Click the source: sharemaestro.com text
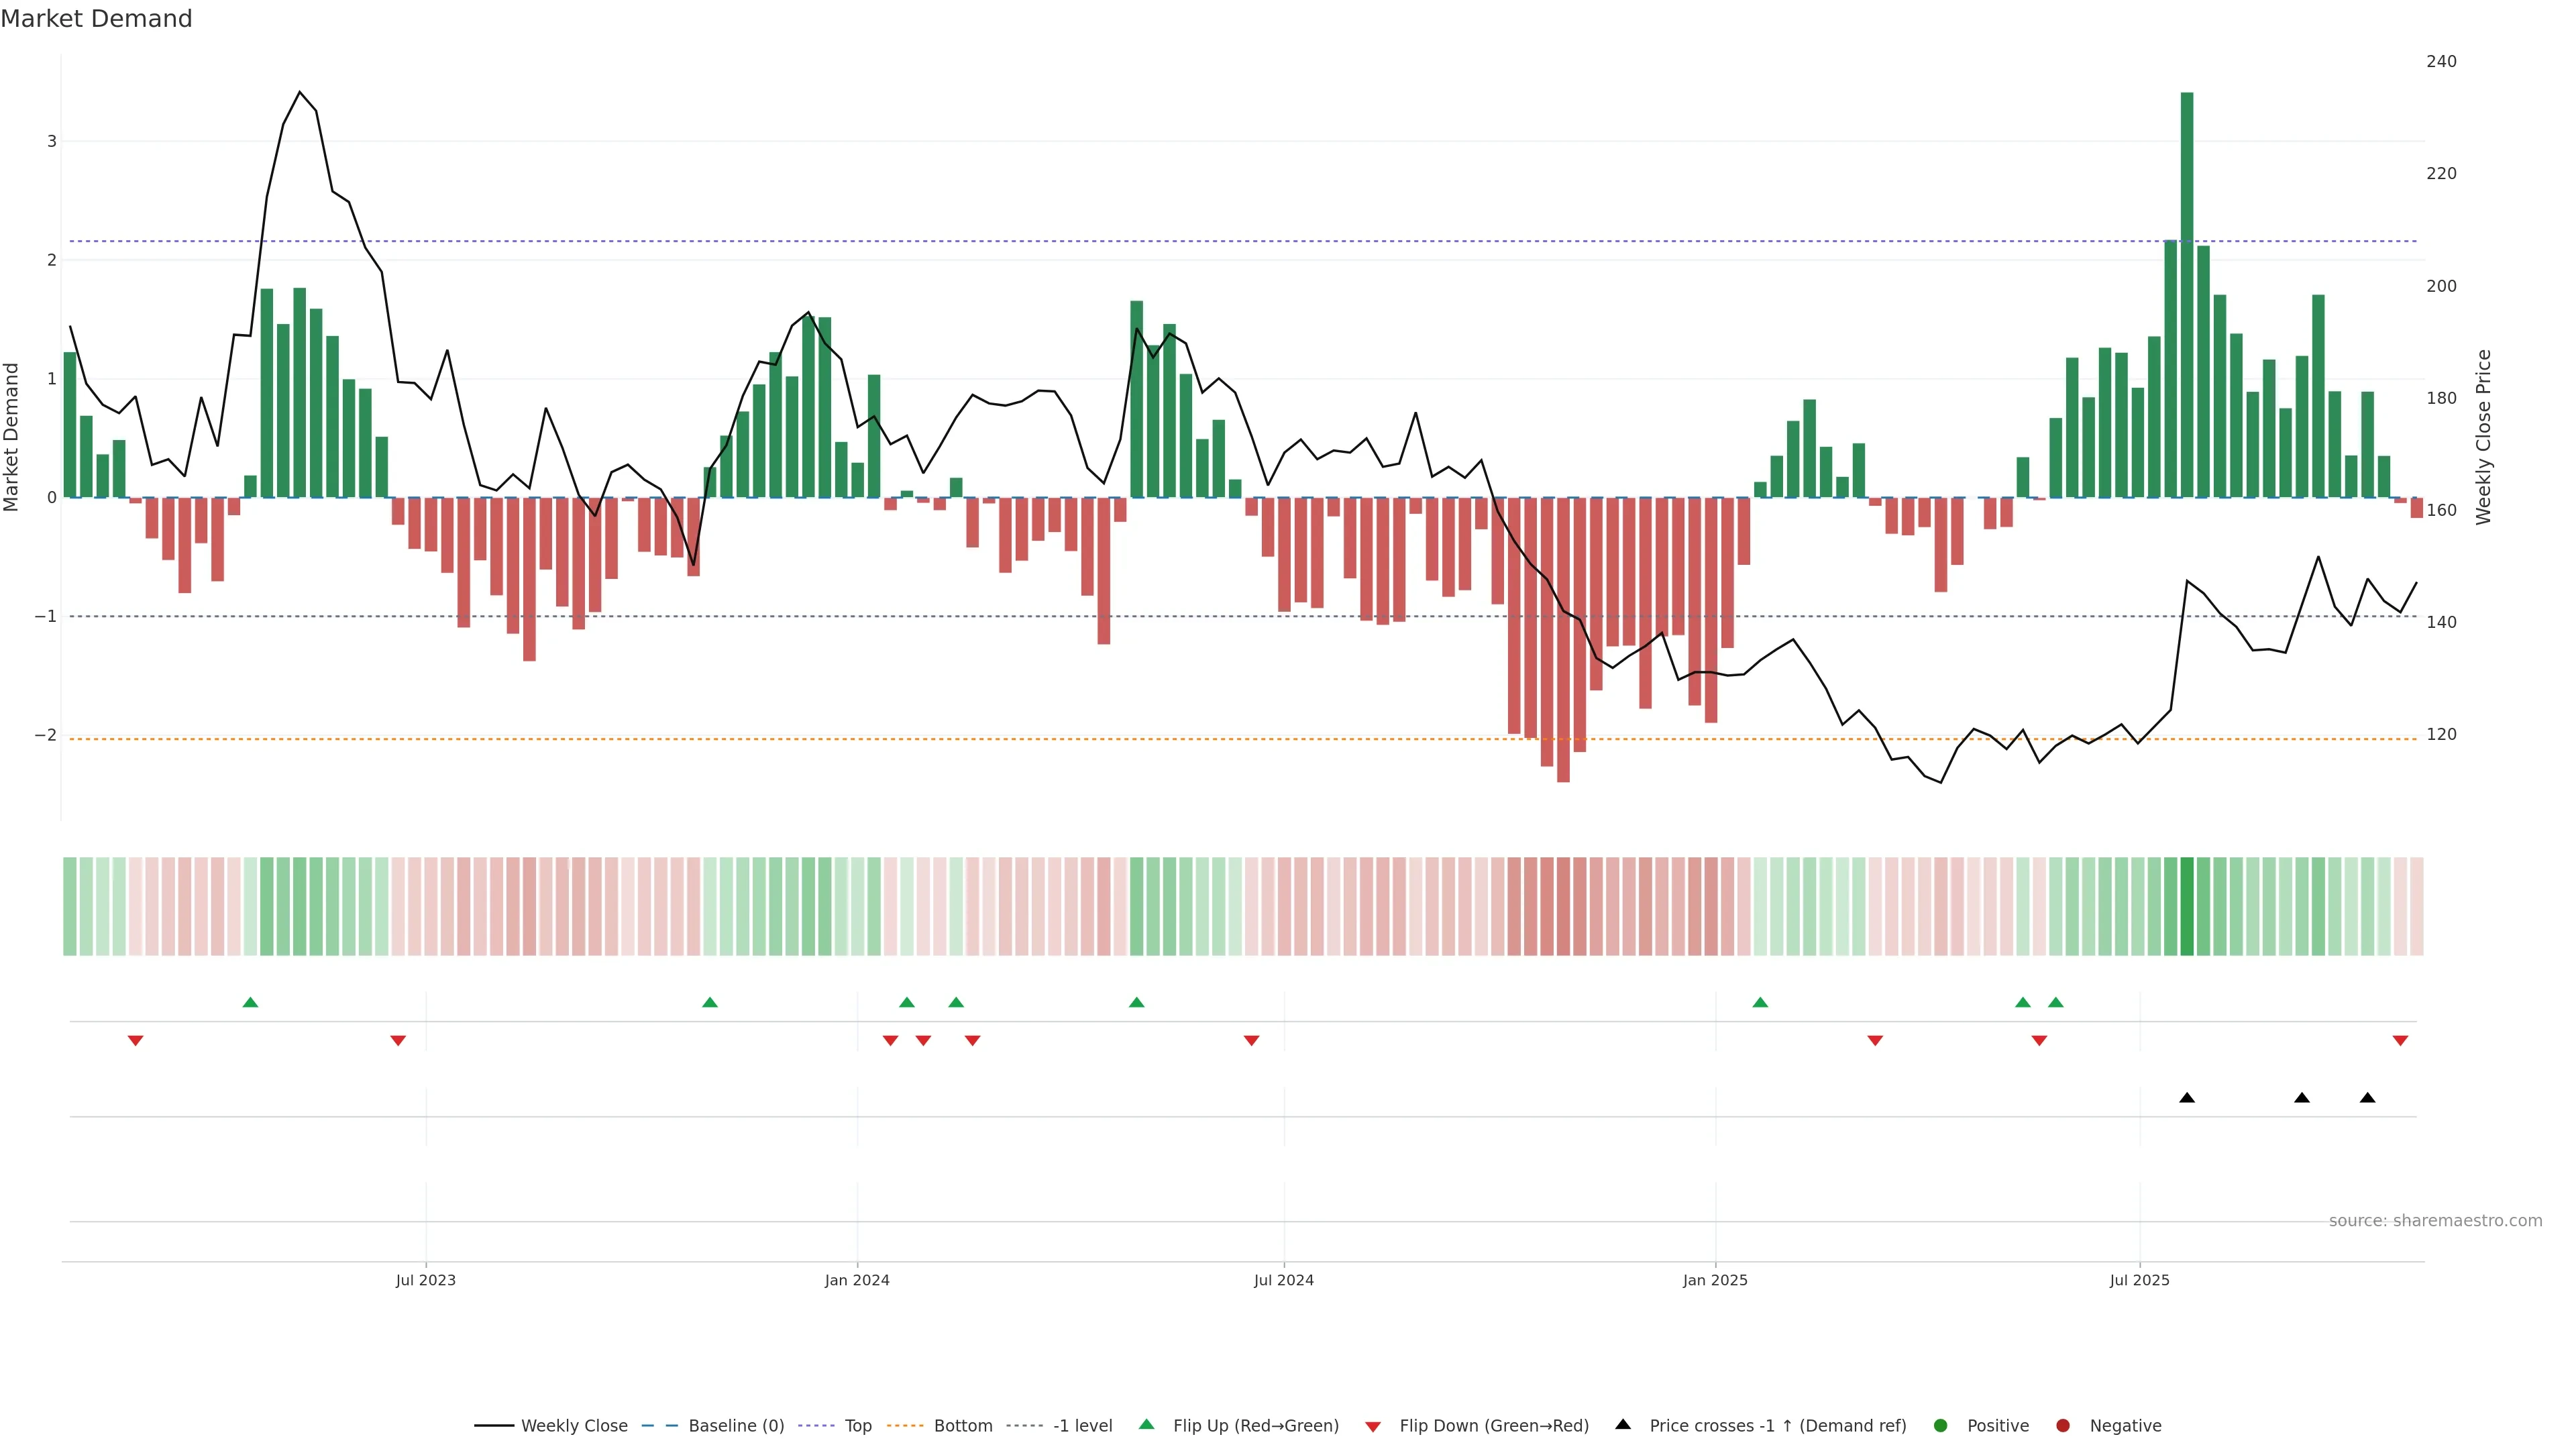Screen dimensions: 2576x1449 [x=2435, y=1221]
